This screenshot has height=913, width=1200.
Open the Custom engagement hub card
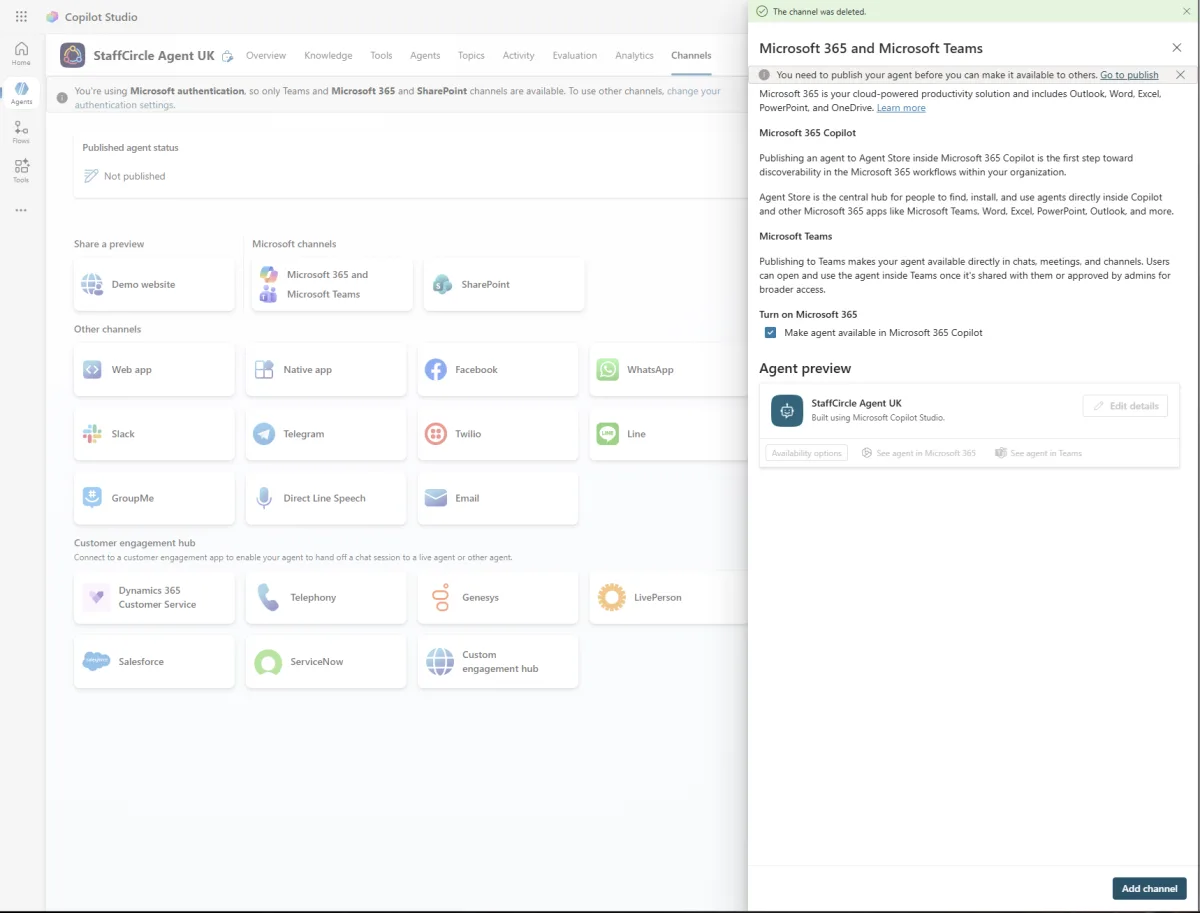[498, 661]
